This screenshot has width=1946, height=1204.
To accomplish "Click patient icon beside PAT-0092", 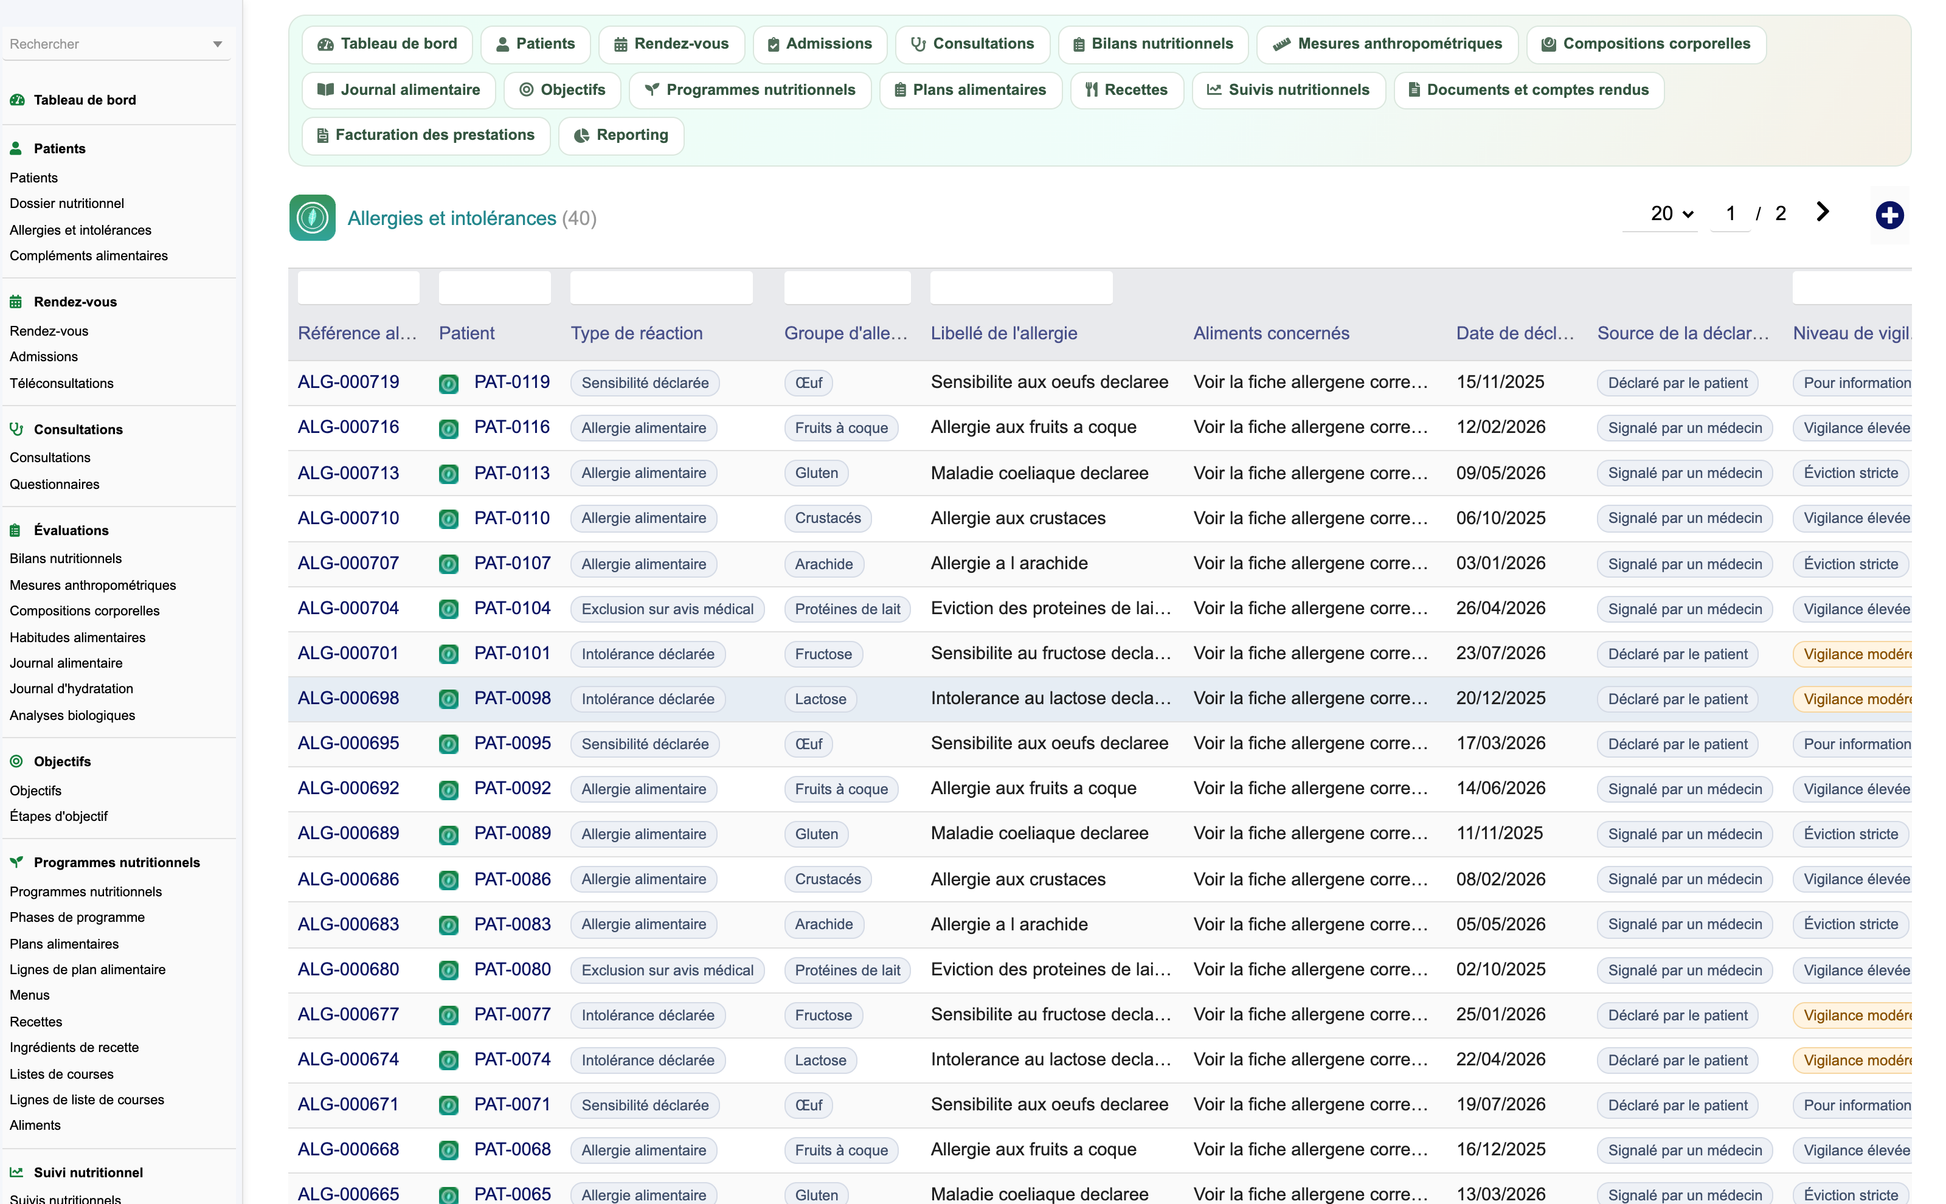I will coord(449,789).
